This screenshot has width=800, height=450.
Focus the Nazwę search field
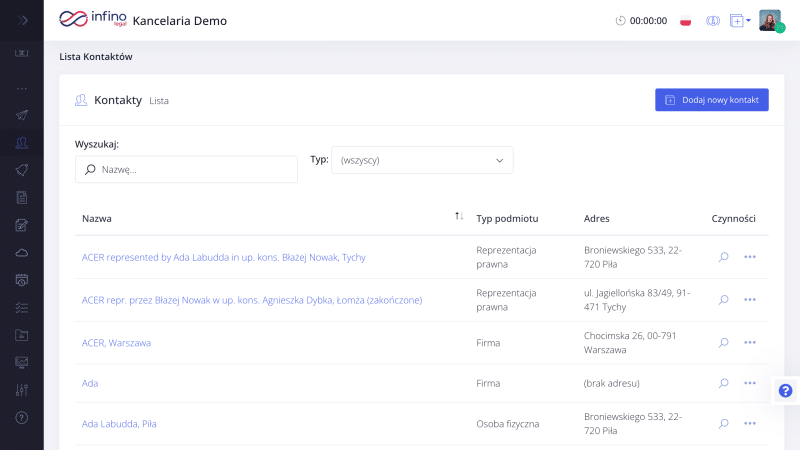click(186, 169)
